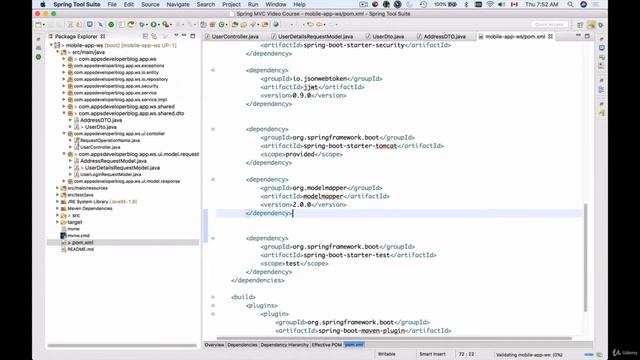This screenshot has width=640, height=360.
Task: Open the Source menu
Action: pyautogui.click(x=150, y=4)
